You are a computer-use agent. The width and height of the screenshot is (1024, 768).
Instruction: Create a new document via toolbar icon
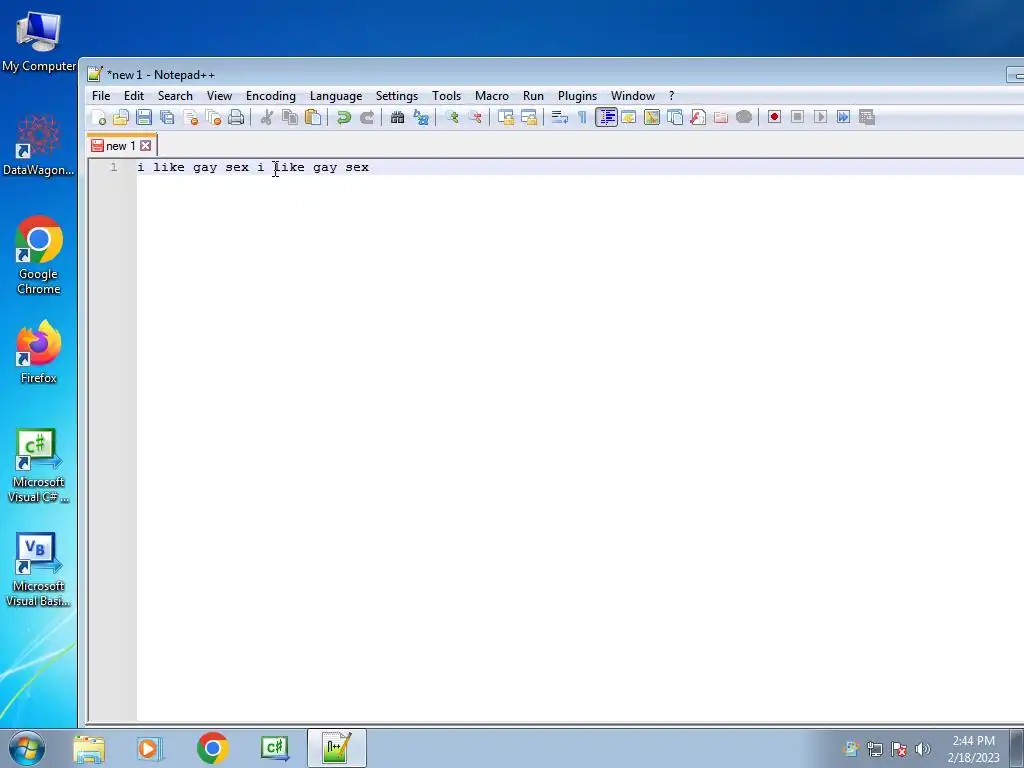99,118
